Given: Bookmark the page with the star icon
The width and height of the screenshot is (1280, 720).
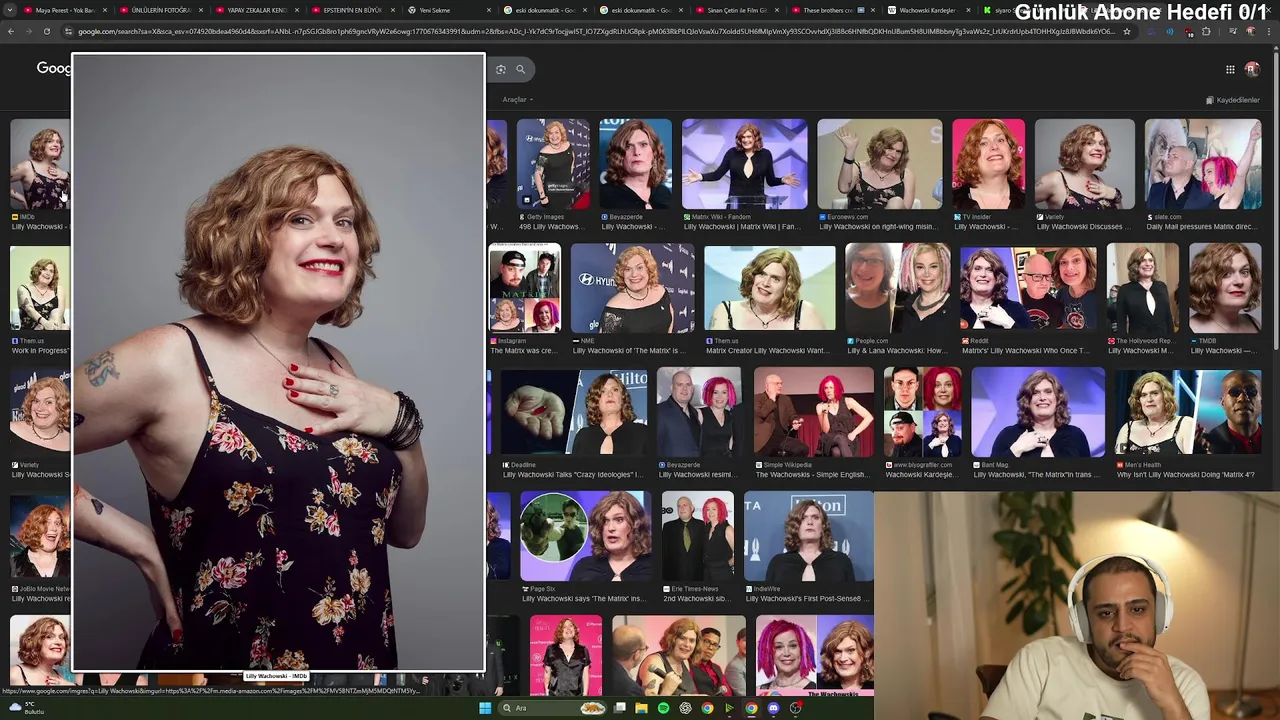Looking at the screenshot, I should click(x=1127, y=31).
